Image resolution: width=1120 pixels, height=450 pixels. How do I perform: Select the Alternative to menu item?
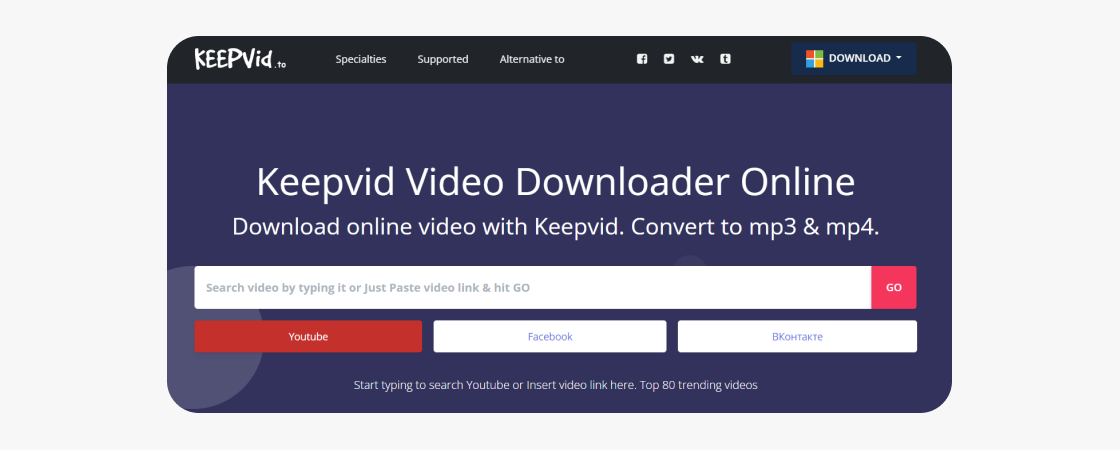(532, 59)
